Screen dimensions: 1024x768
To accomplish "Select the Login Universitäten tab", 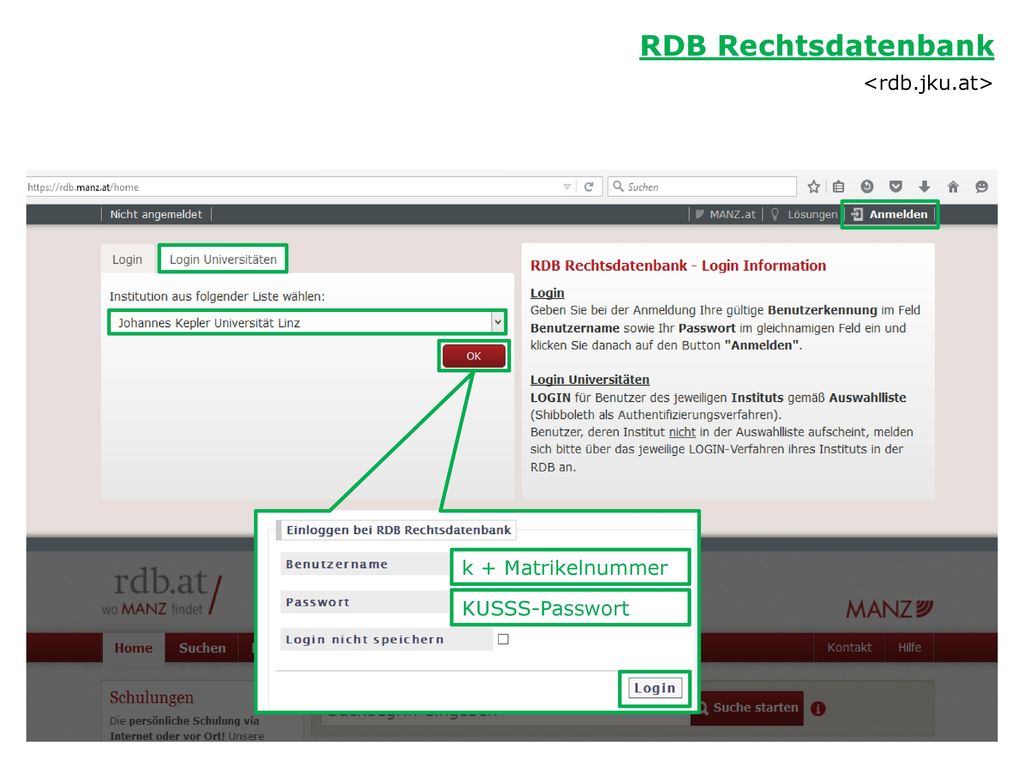I will point(223,259).
